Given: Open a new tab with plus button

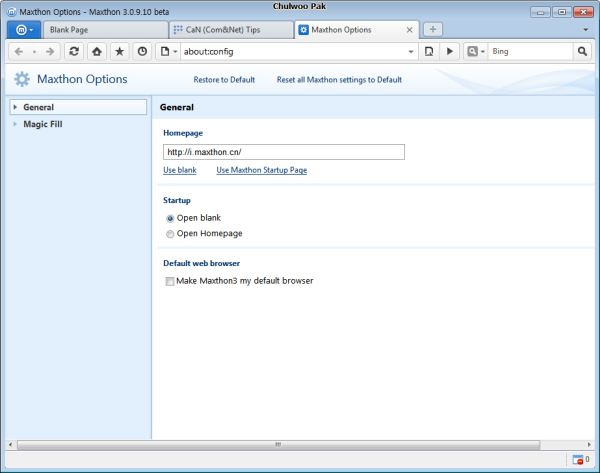Looking at the screenshot, I should [433, 29].
